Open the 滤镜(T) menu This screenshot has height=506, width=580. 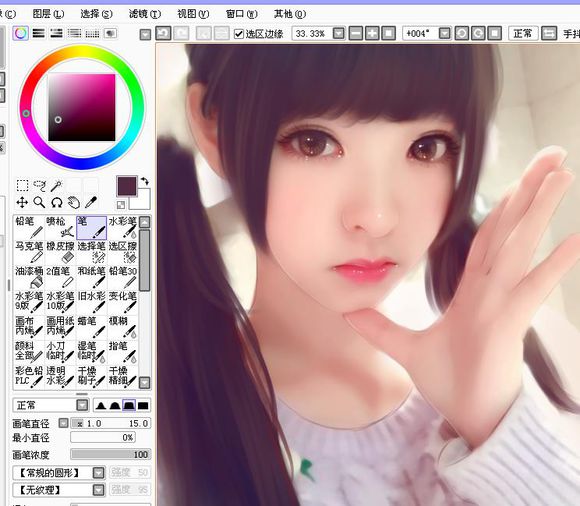[145, 14]
